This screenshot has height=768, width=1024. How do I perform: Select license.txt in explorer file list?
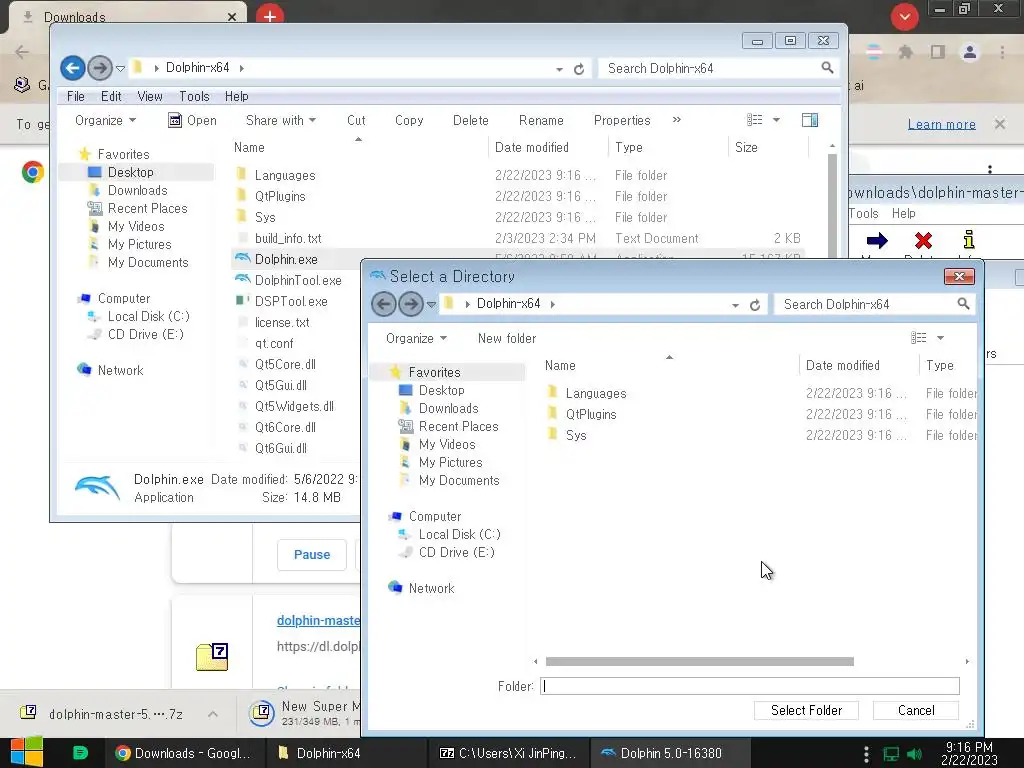(281, 322)
